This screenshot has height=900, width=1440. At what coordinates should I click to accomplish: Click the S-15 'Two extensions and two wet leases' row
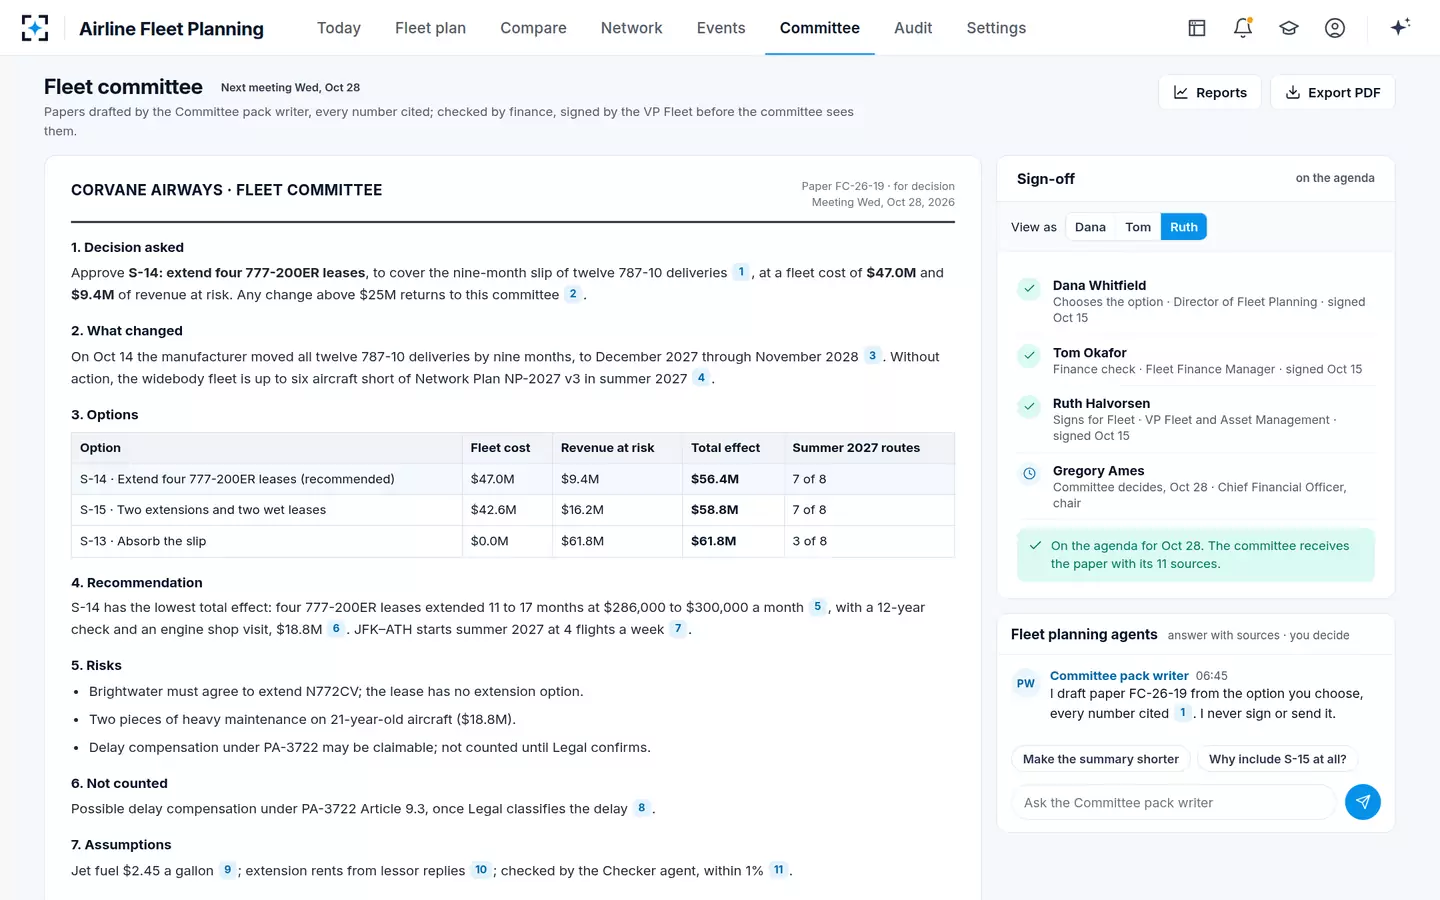512,510
